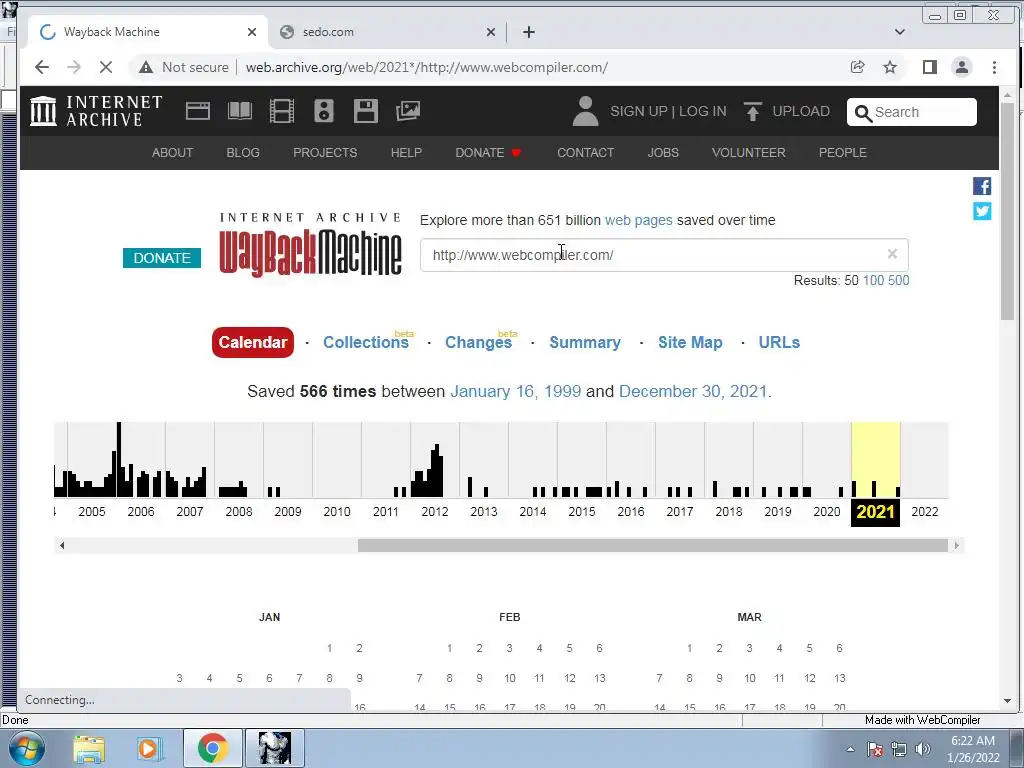Click the user avatar icon
This screenshot has width=1024, height=768.
585,111
